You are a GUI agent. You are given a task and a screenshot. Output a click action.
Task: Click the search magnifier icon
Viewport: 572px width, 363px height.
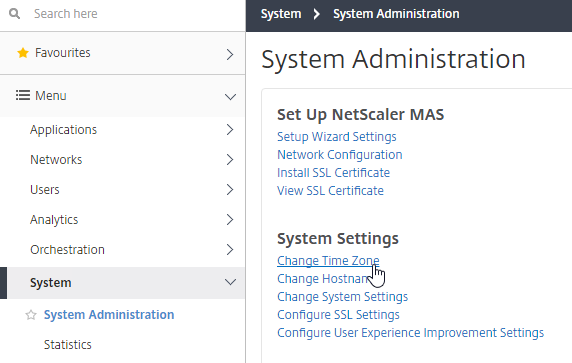point(15,14)
